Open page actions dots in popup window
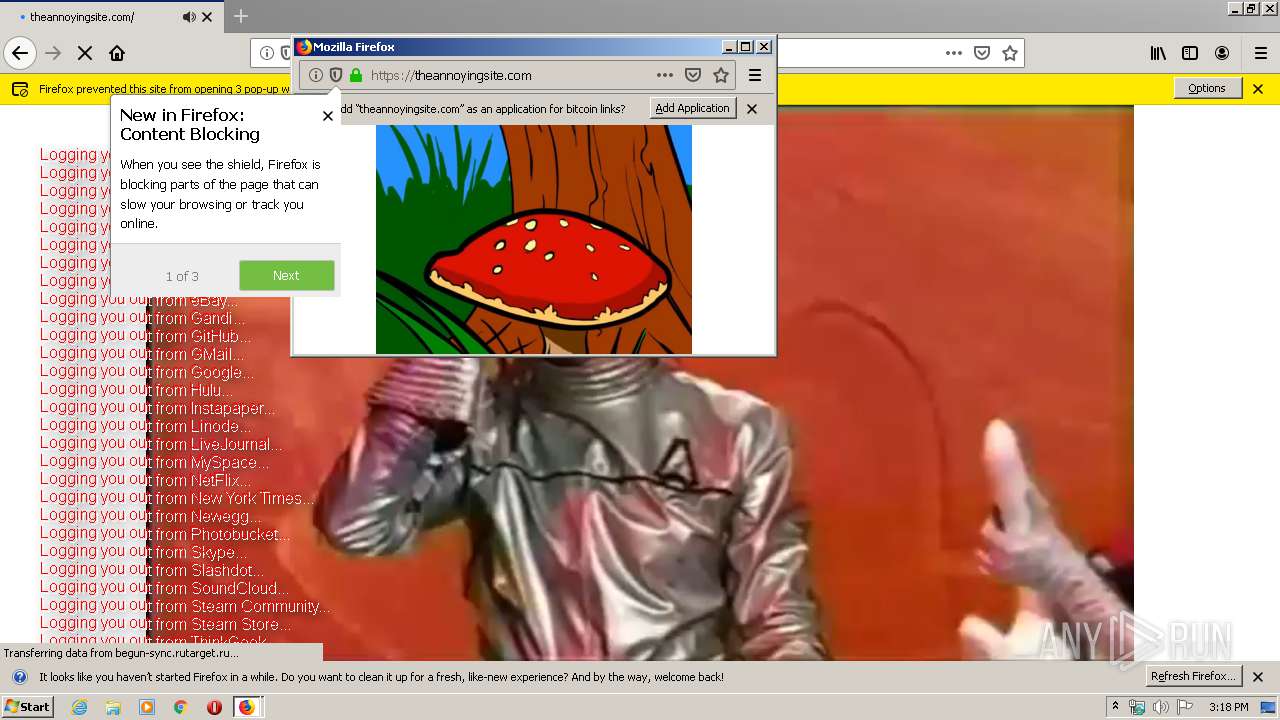 [x=665, y=75]
